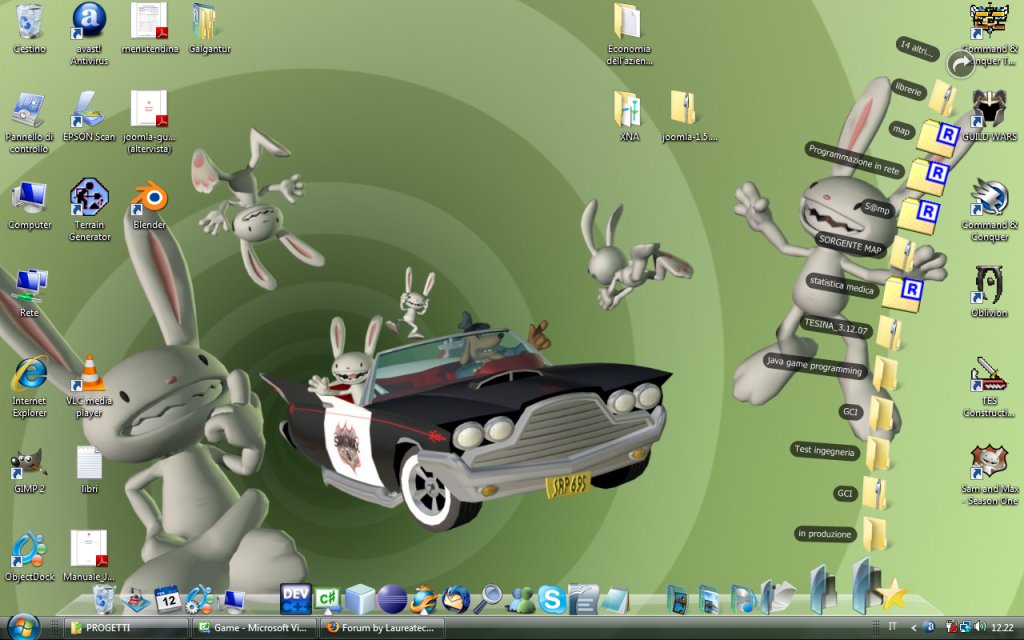Open the joomla-gu... (altervista) PDF
Viewport: 1024px width, 640px height.
pos(150,123)
